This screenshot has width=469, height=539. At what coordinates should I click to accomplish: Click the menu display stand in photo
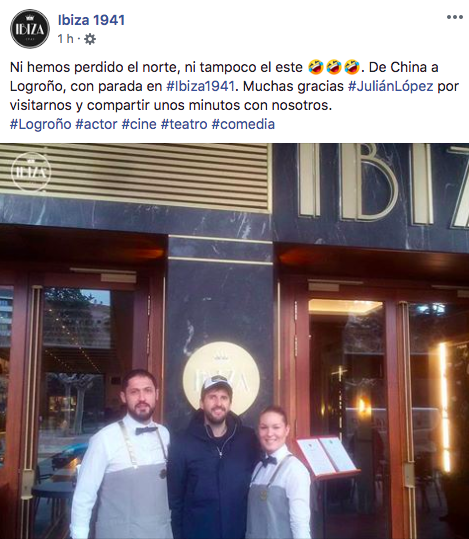pos(328,456)
